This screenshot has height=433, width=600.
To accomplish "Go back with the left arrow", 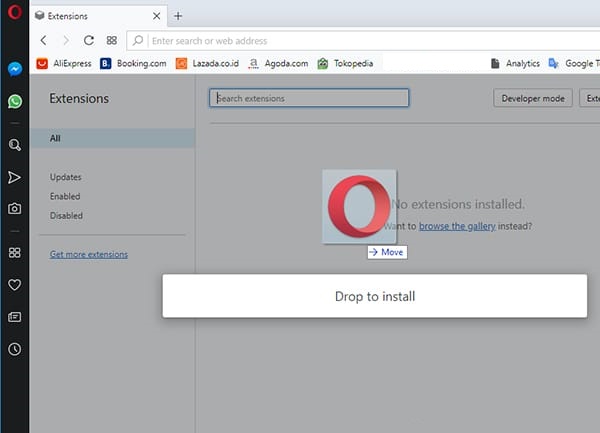I will point(44,40).
